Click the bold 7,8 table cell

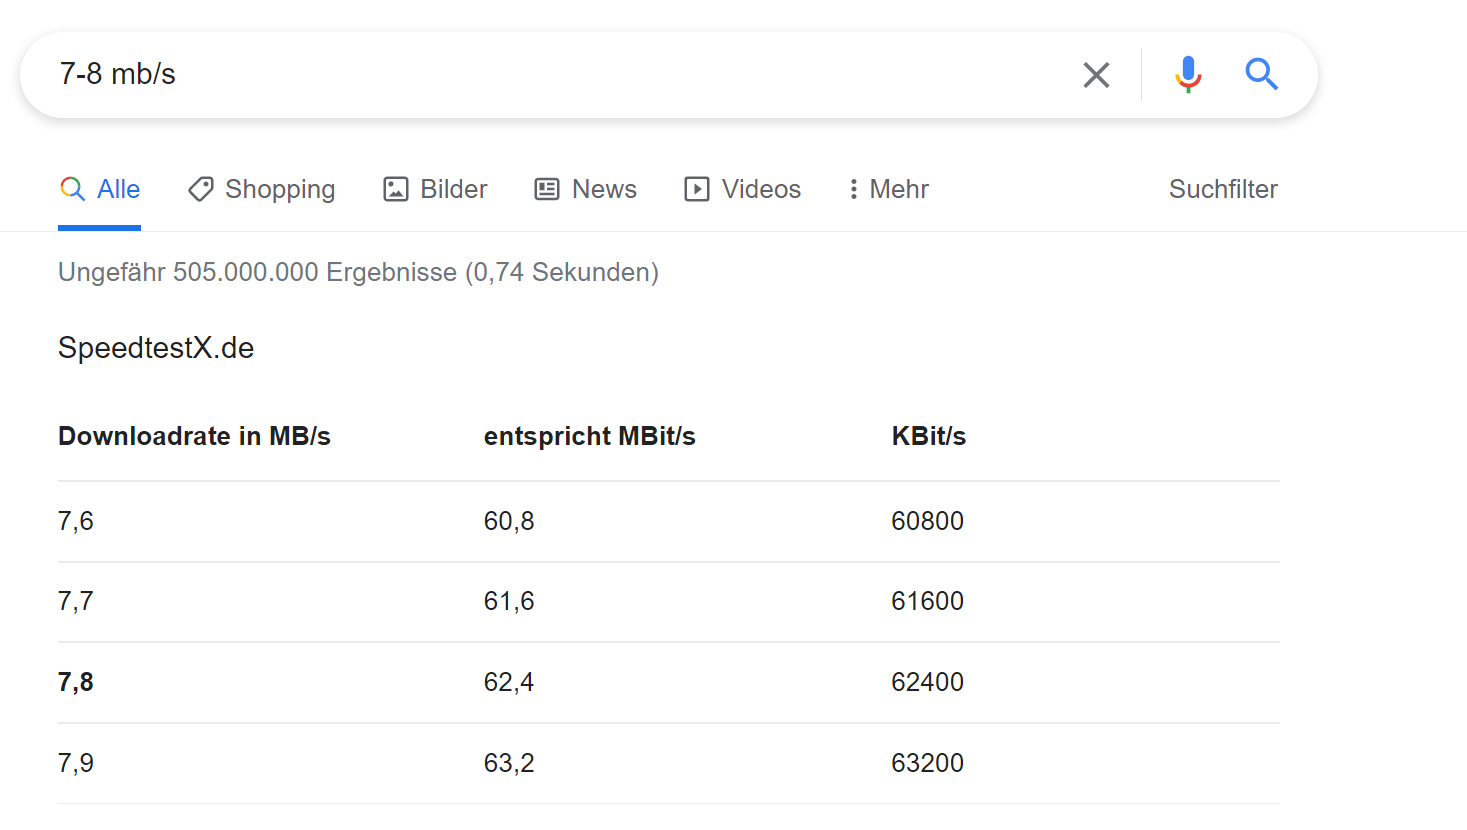click(x=76, y=682)
